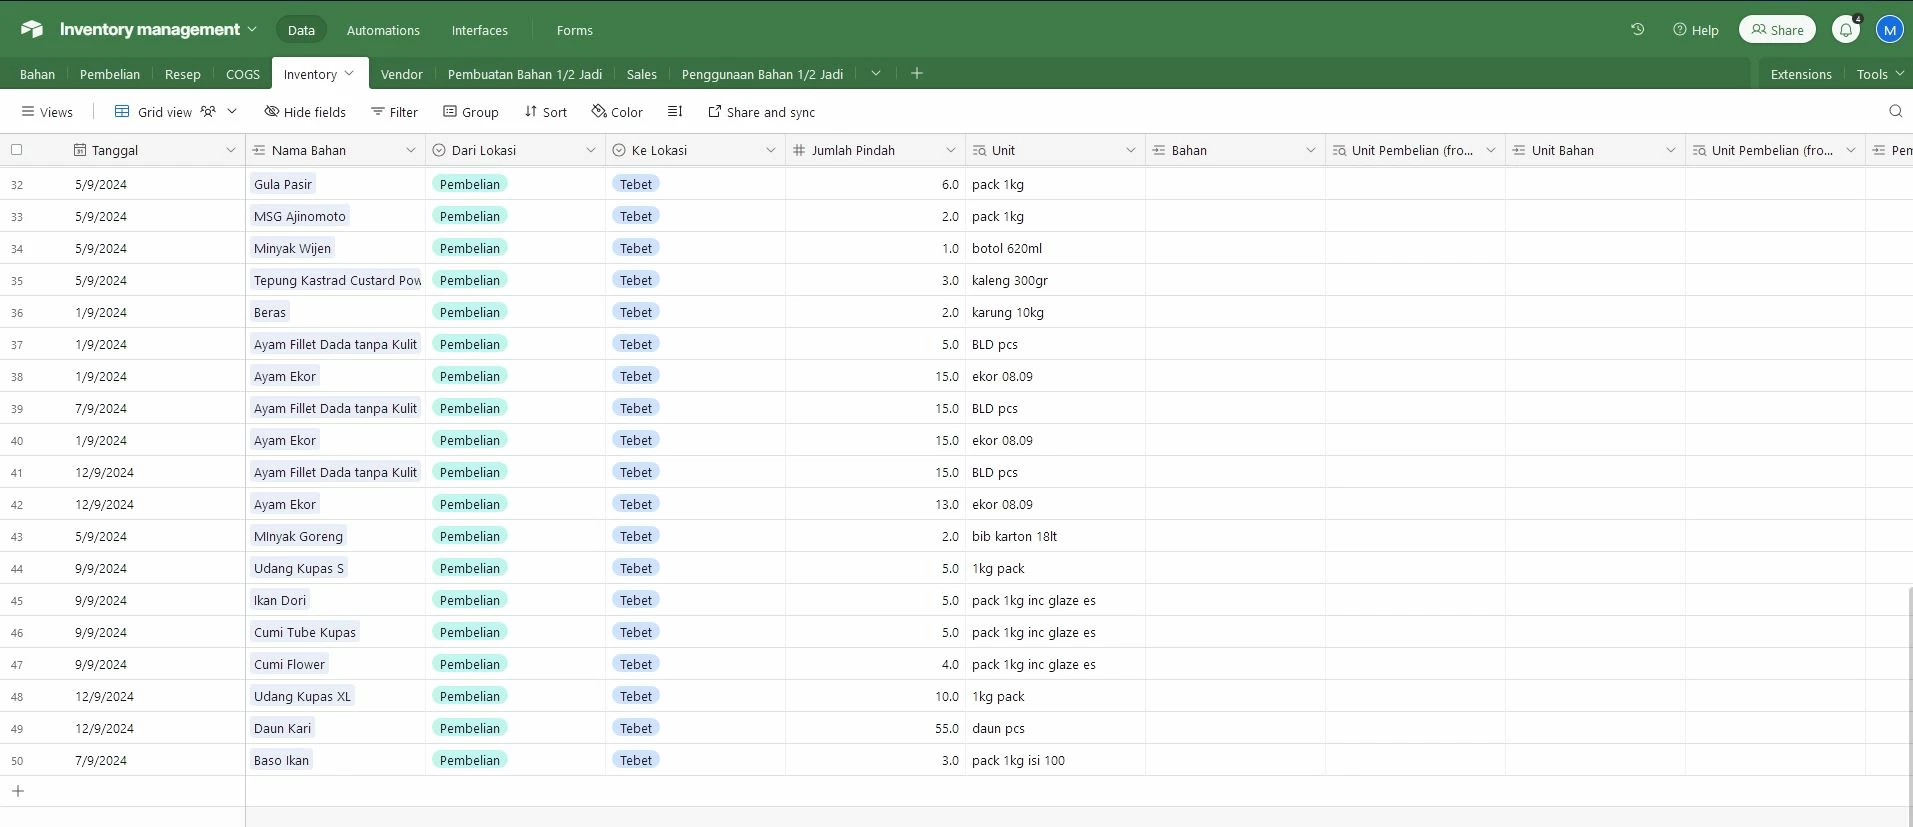Select the Gula Pasir linked record
This screenshot has width=1913, height=827.
[x=283, y=184]
